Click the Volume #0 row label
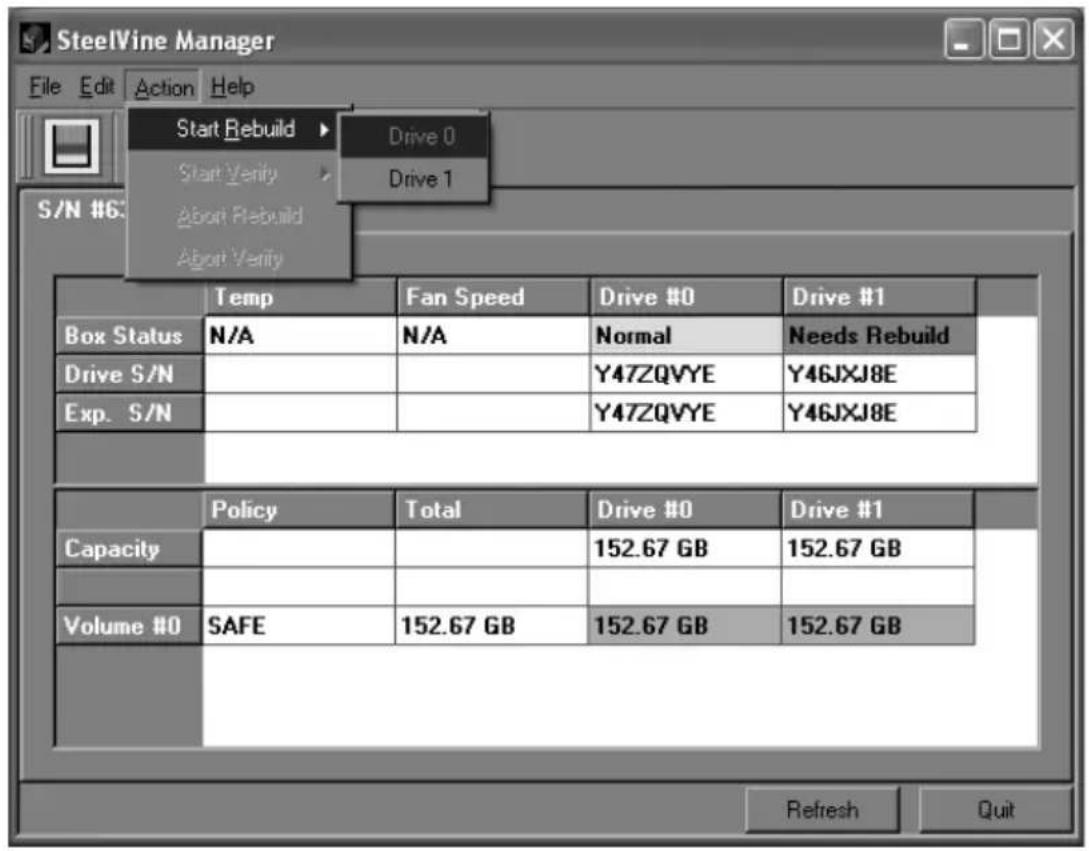 [x=129, y=626]
